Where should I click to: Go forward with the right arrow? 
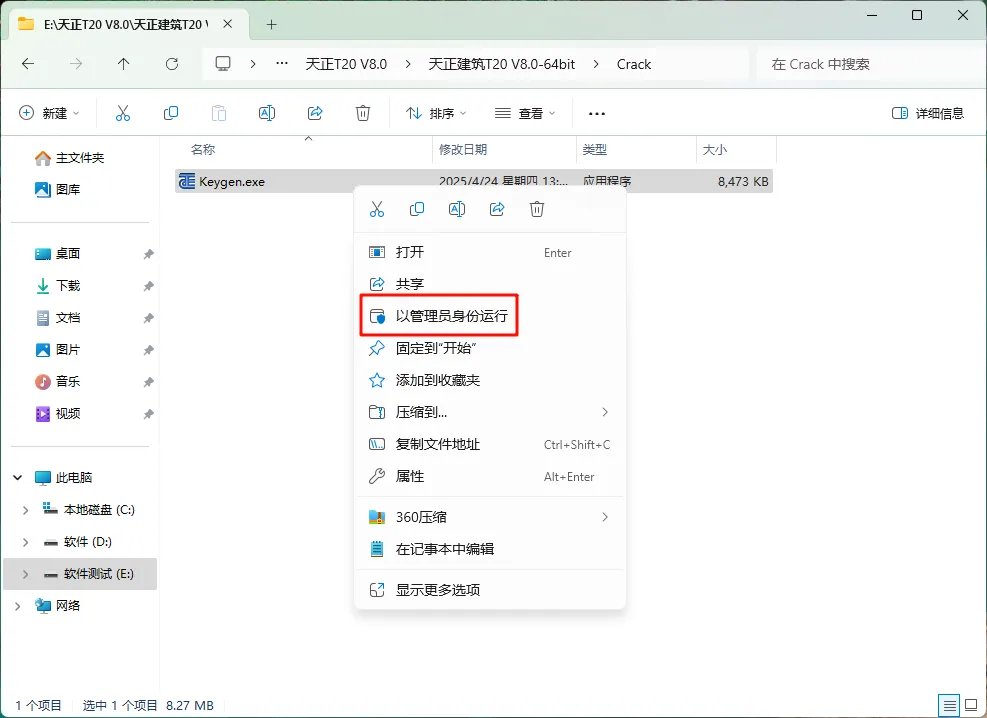click(76, 64)
